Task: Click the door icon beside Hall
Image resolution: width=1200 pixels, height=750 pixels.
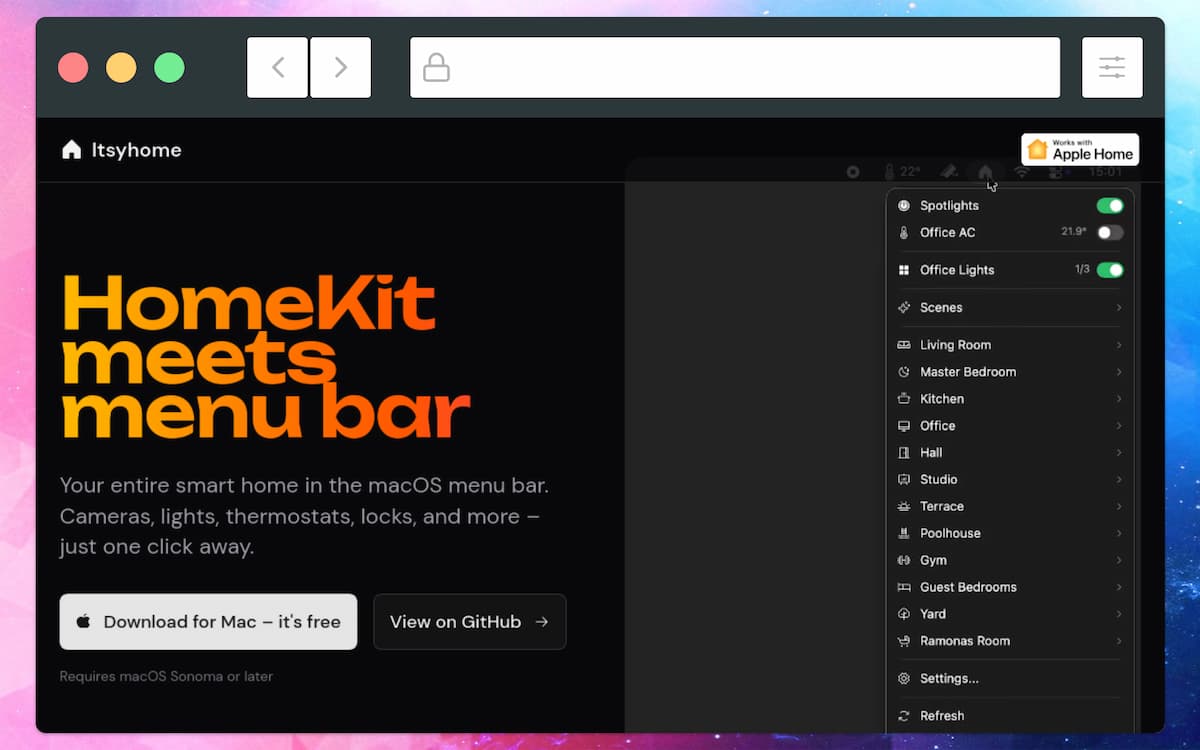Action: coord(904,452)
